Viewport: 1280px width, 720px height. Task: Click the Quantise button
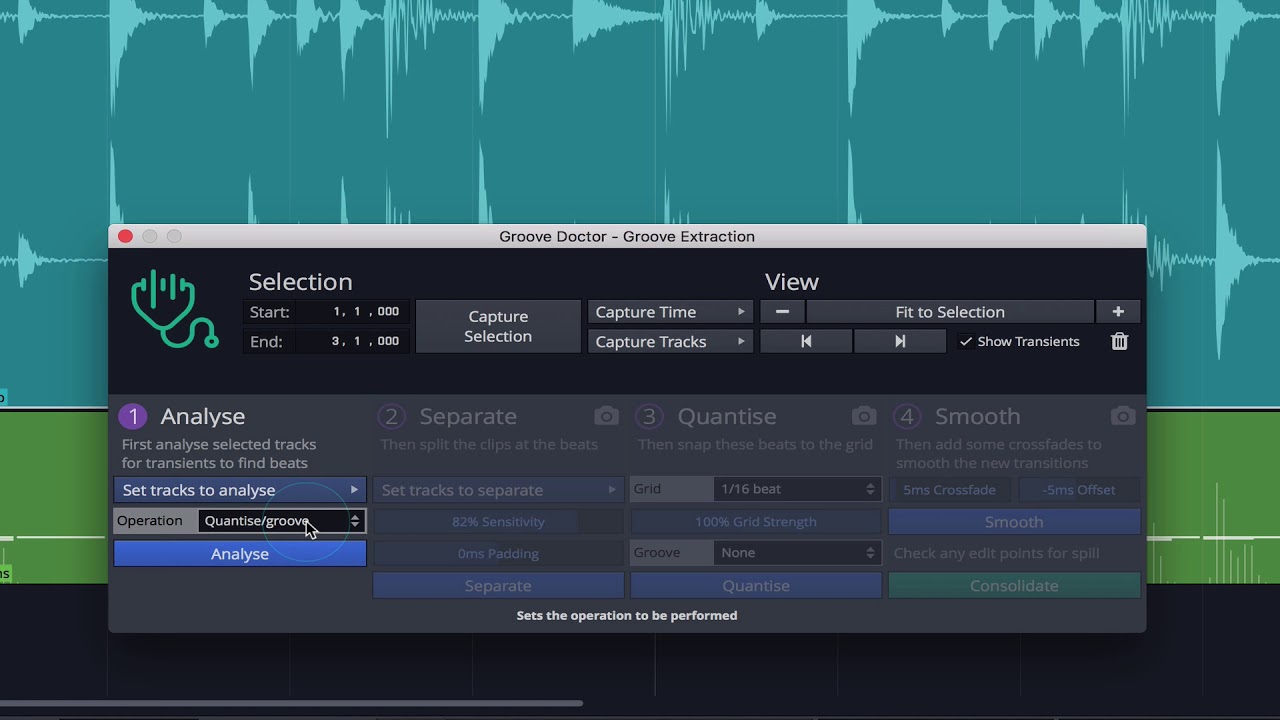tap(756, 586)
